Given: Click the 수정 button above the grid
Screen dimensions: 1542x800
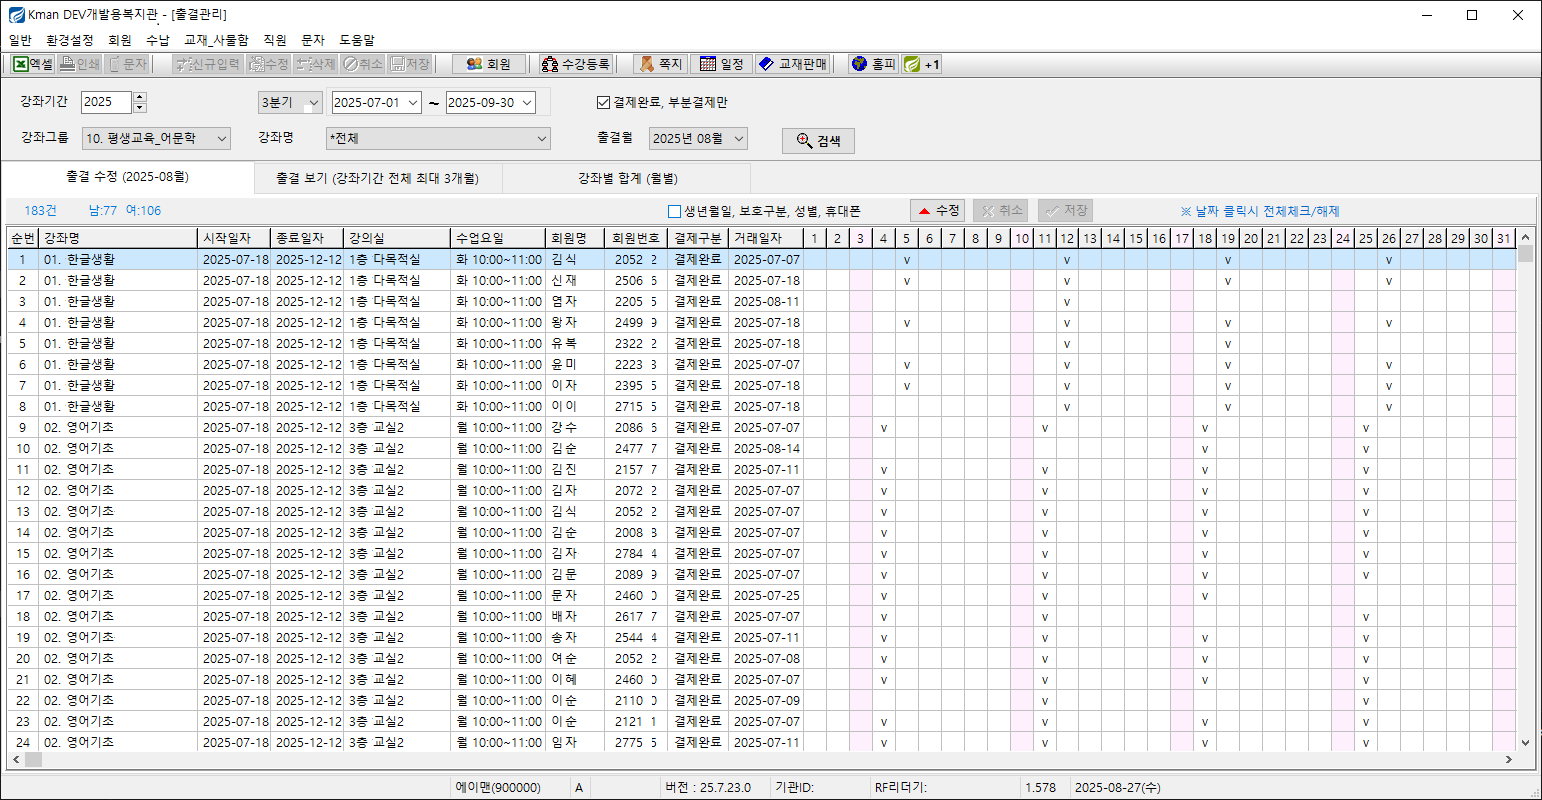Looking at the screenshot, I should (x=938, y=210).
